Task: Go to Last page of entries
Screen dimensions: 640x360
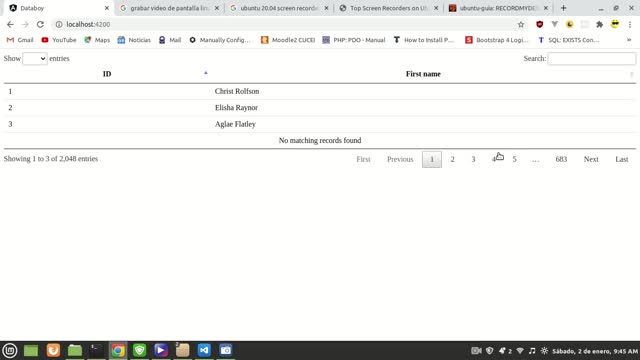Action: pyautogui.click(x=622, y=159)
